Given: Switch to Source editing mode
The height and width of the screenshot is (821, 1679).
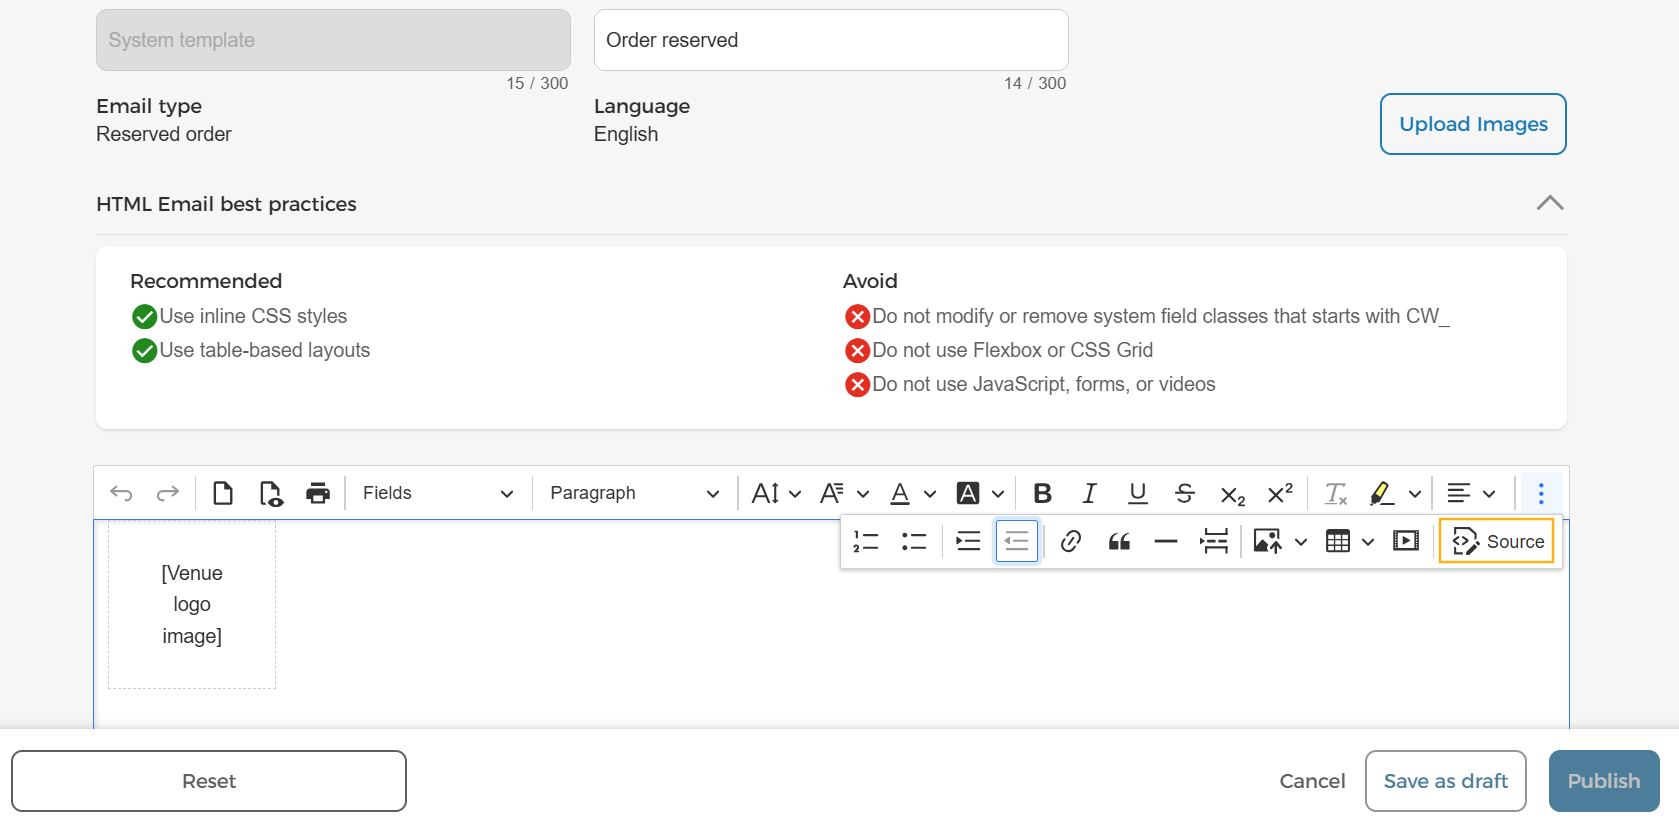Looking at the screenshot, I should tap(1497, 541).
